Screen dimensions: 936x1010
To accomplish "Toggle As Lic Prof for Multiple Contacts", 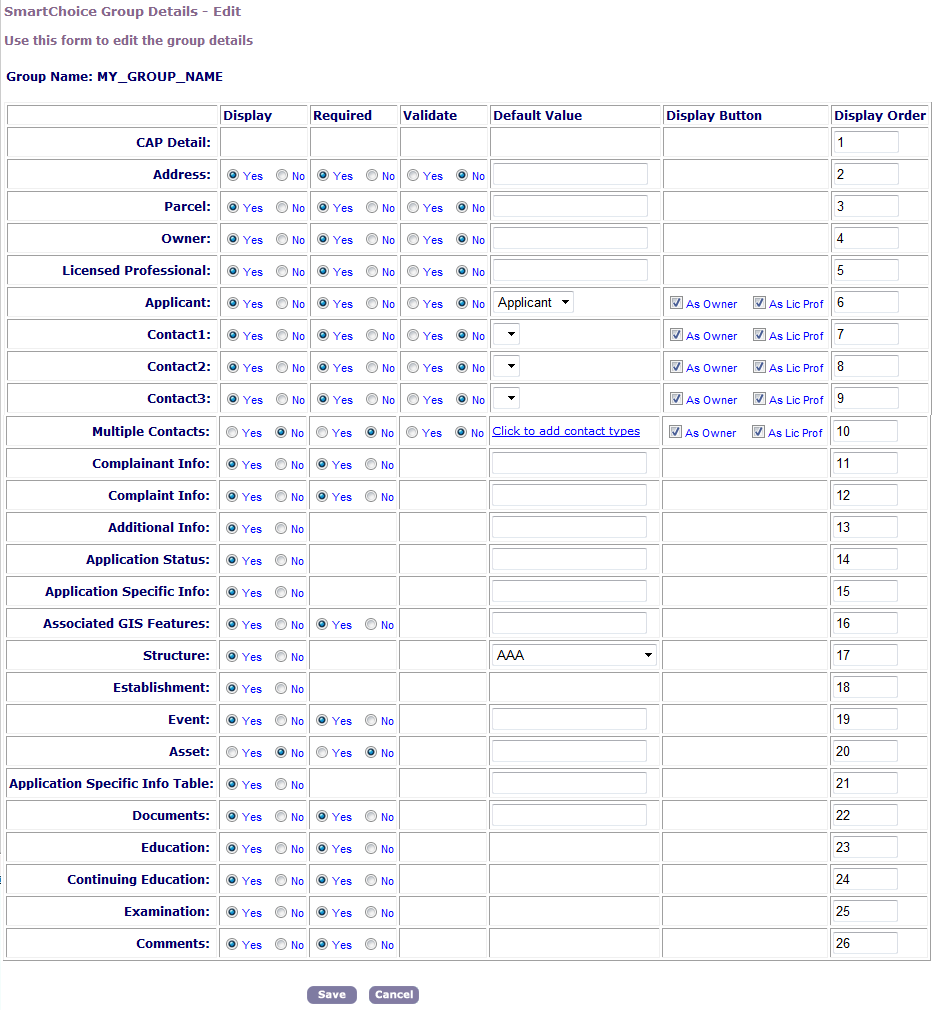I will tap(760, 433).
